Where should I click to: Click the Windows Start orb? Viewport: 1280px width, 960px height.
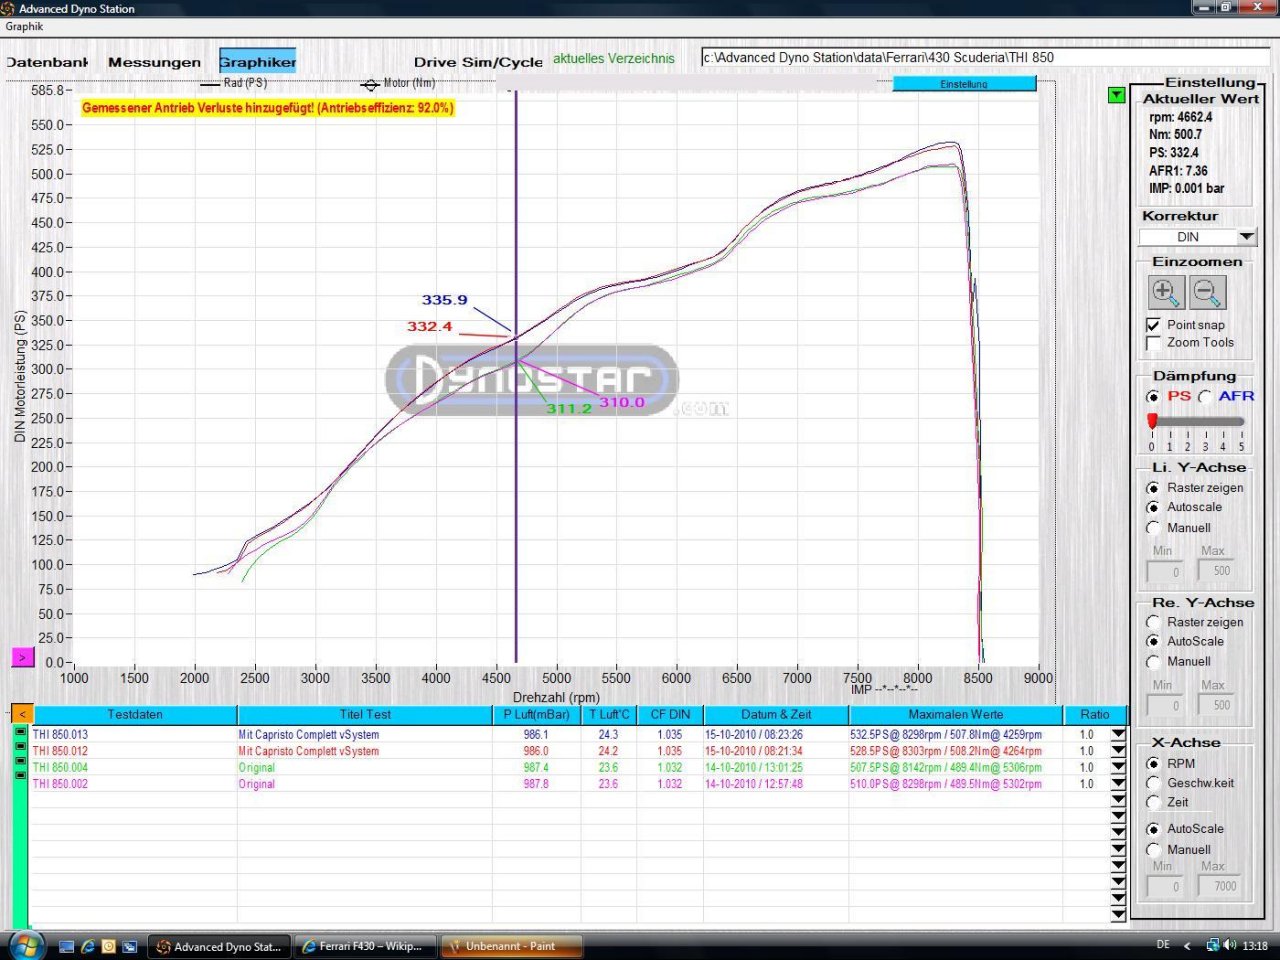[x=24, y=945]
